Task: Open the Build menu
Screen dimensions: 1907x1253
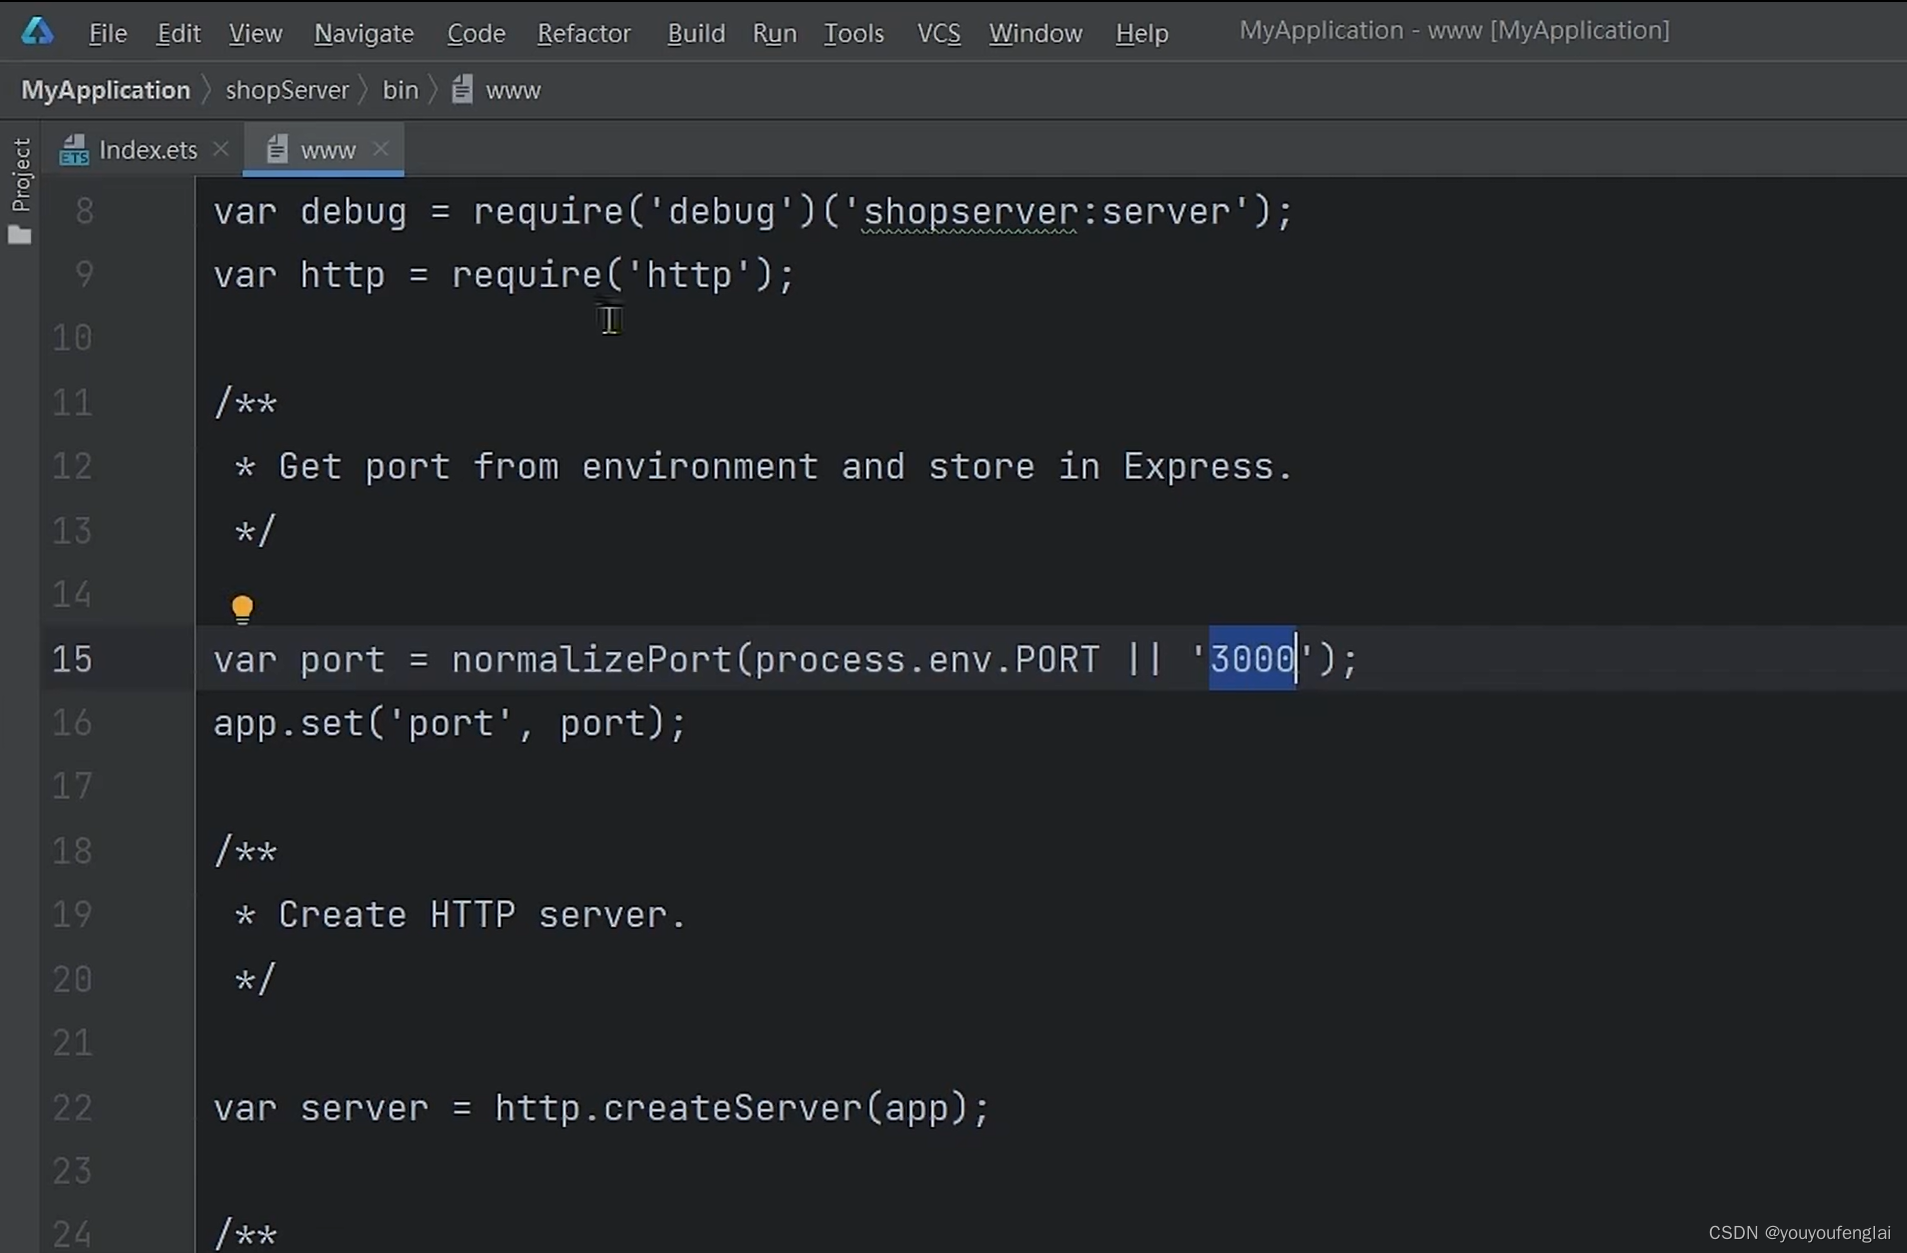Action: [x=696, y=33]
